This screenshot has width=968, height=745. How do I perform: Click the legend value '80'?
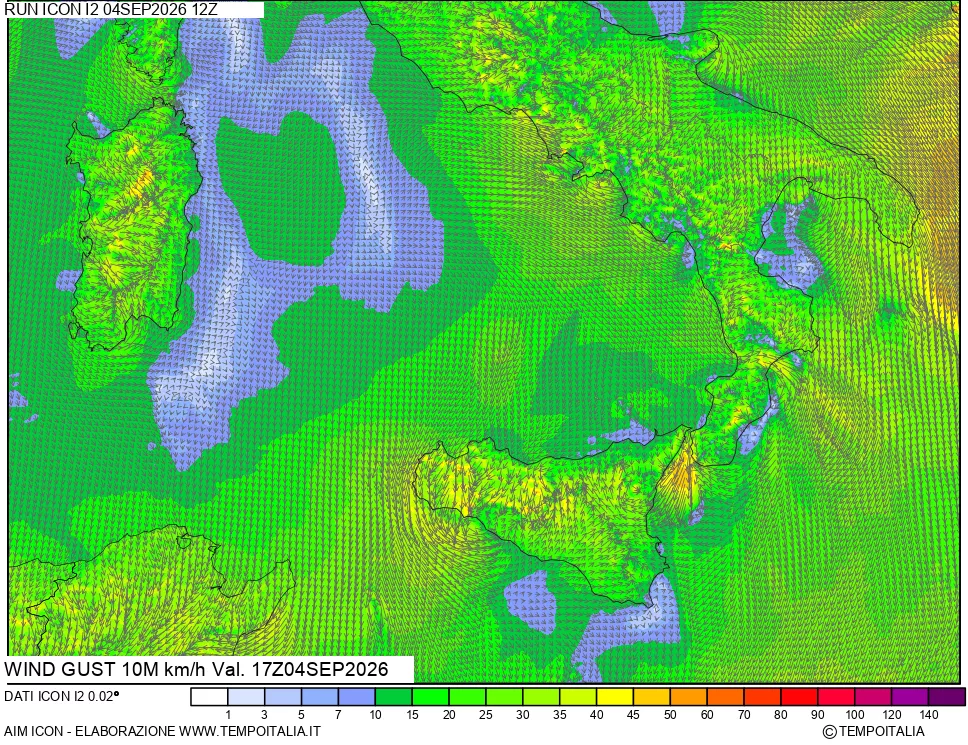pyautogui.click(x=781, y=715)
